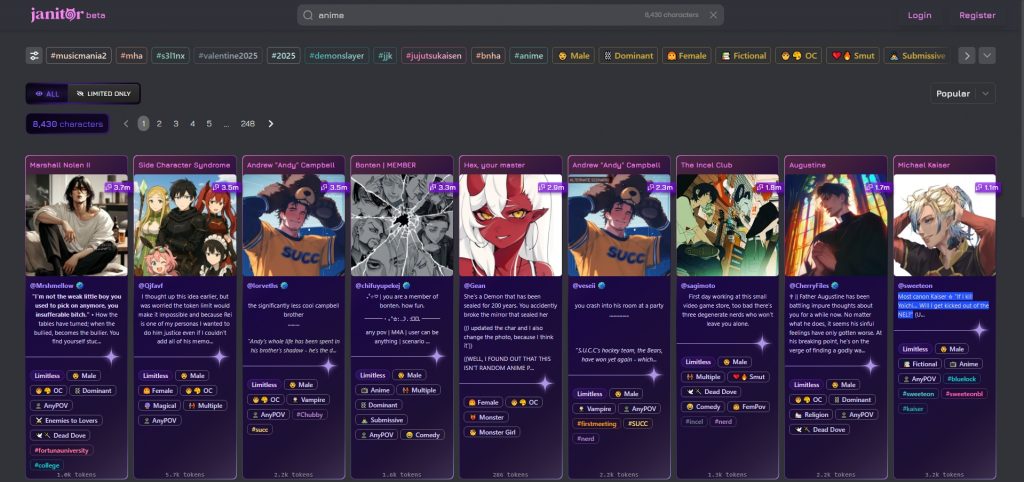The height and width of the screenshot is (482, 1024).
Task: Toggle the #anime tag filter
Action: coord(530,56)
